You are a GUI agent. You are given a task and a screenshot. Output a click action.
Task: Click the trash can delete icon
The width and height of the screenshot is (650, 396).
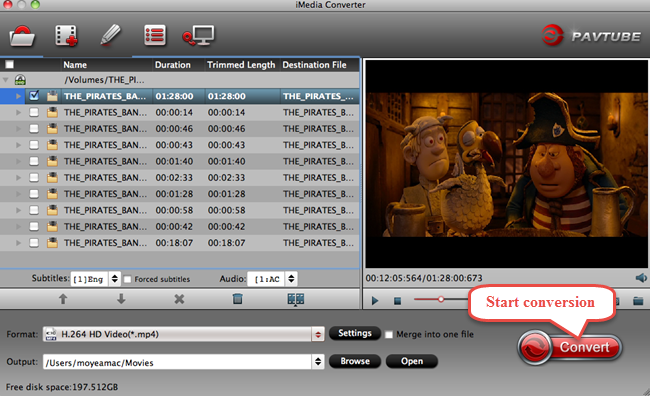238,299
